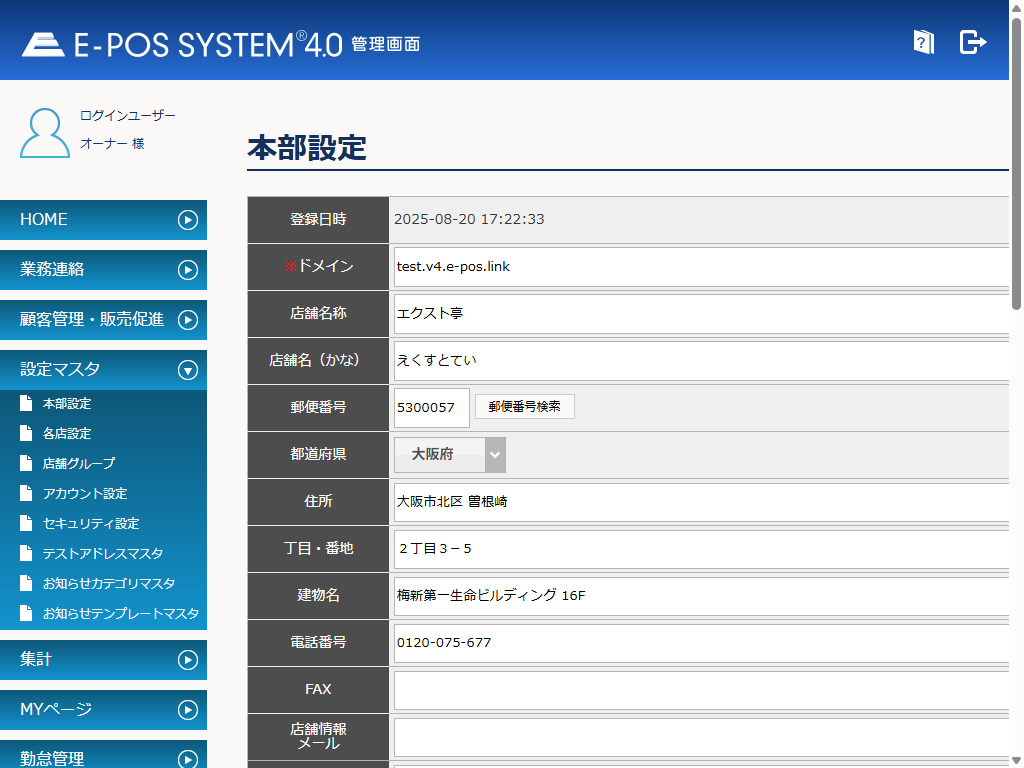
Task: Go to アカウント設定 page
Action: click(x=85, y=494)
